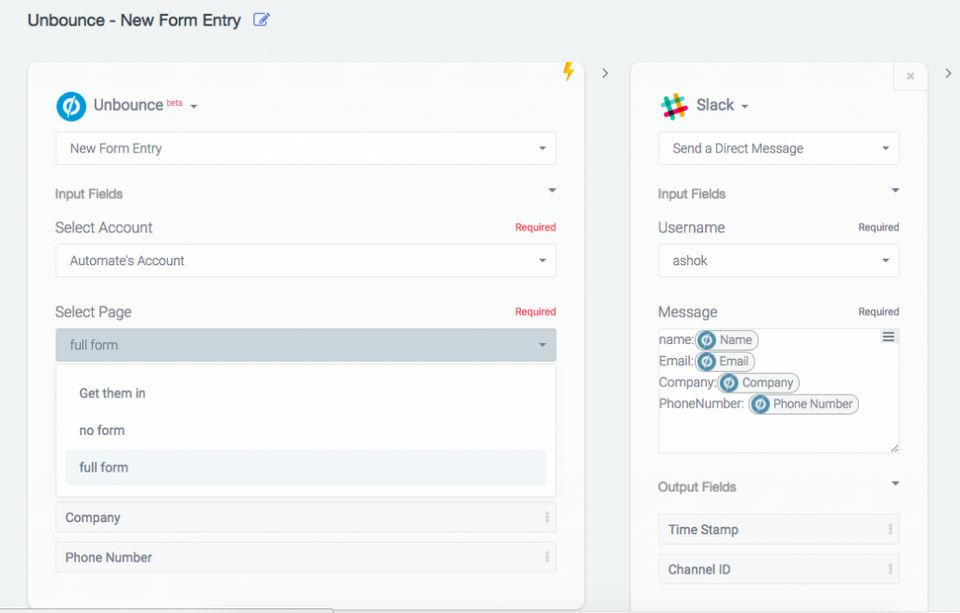This screenshot has height=613, width=960.
Task: Click the Channel ID output field
Action: click(x=779, y=570)
